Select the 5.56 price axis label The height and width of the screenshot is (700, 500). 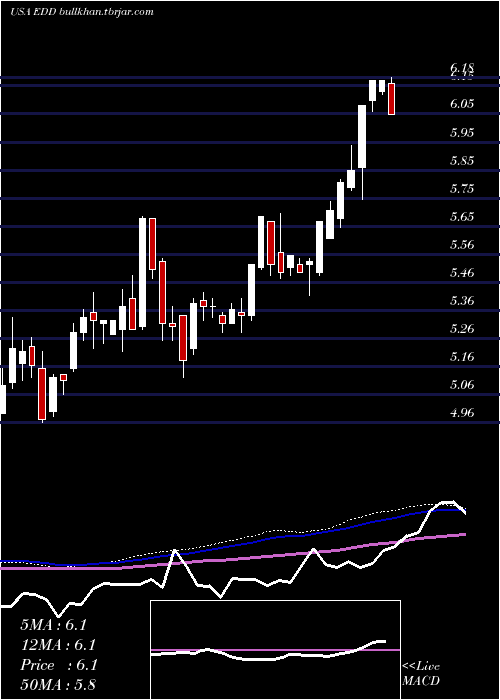coord(462,245)
